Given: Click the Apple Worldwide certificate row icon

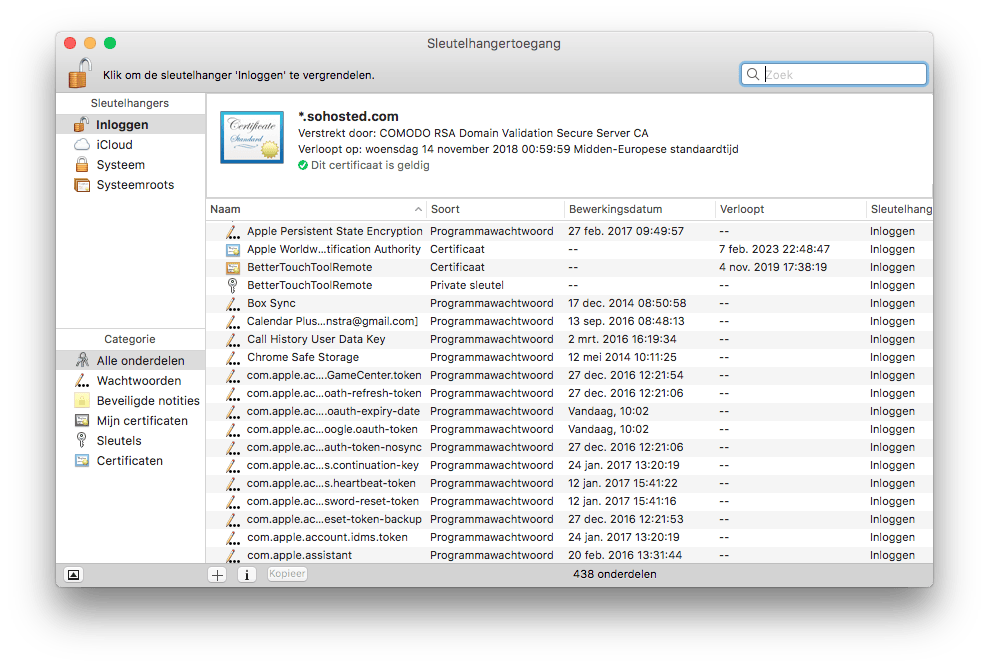Looking at the screenshot, I should point(233,250).
